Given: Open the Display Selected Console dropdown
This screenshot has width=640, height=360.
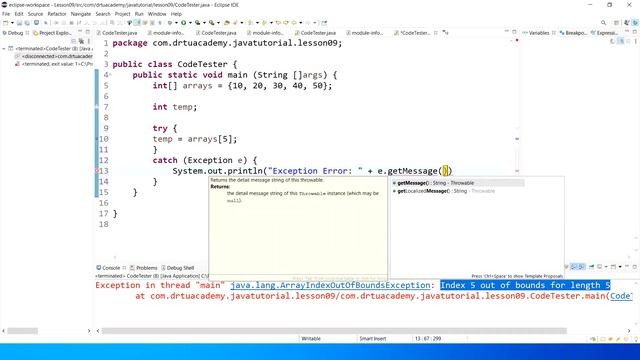Looking at the screenshot, I should [x=606, y=267].
